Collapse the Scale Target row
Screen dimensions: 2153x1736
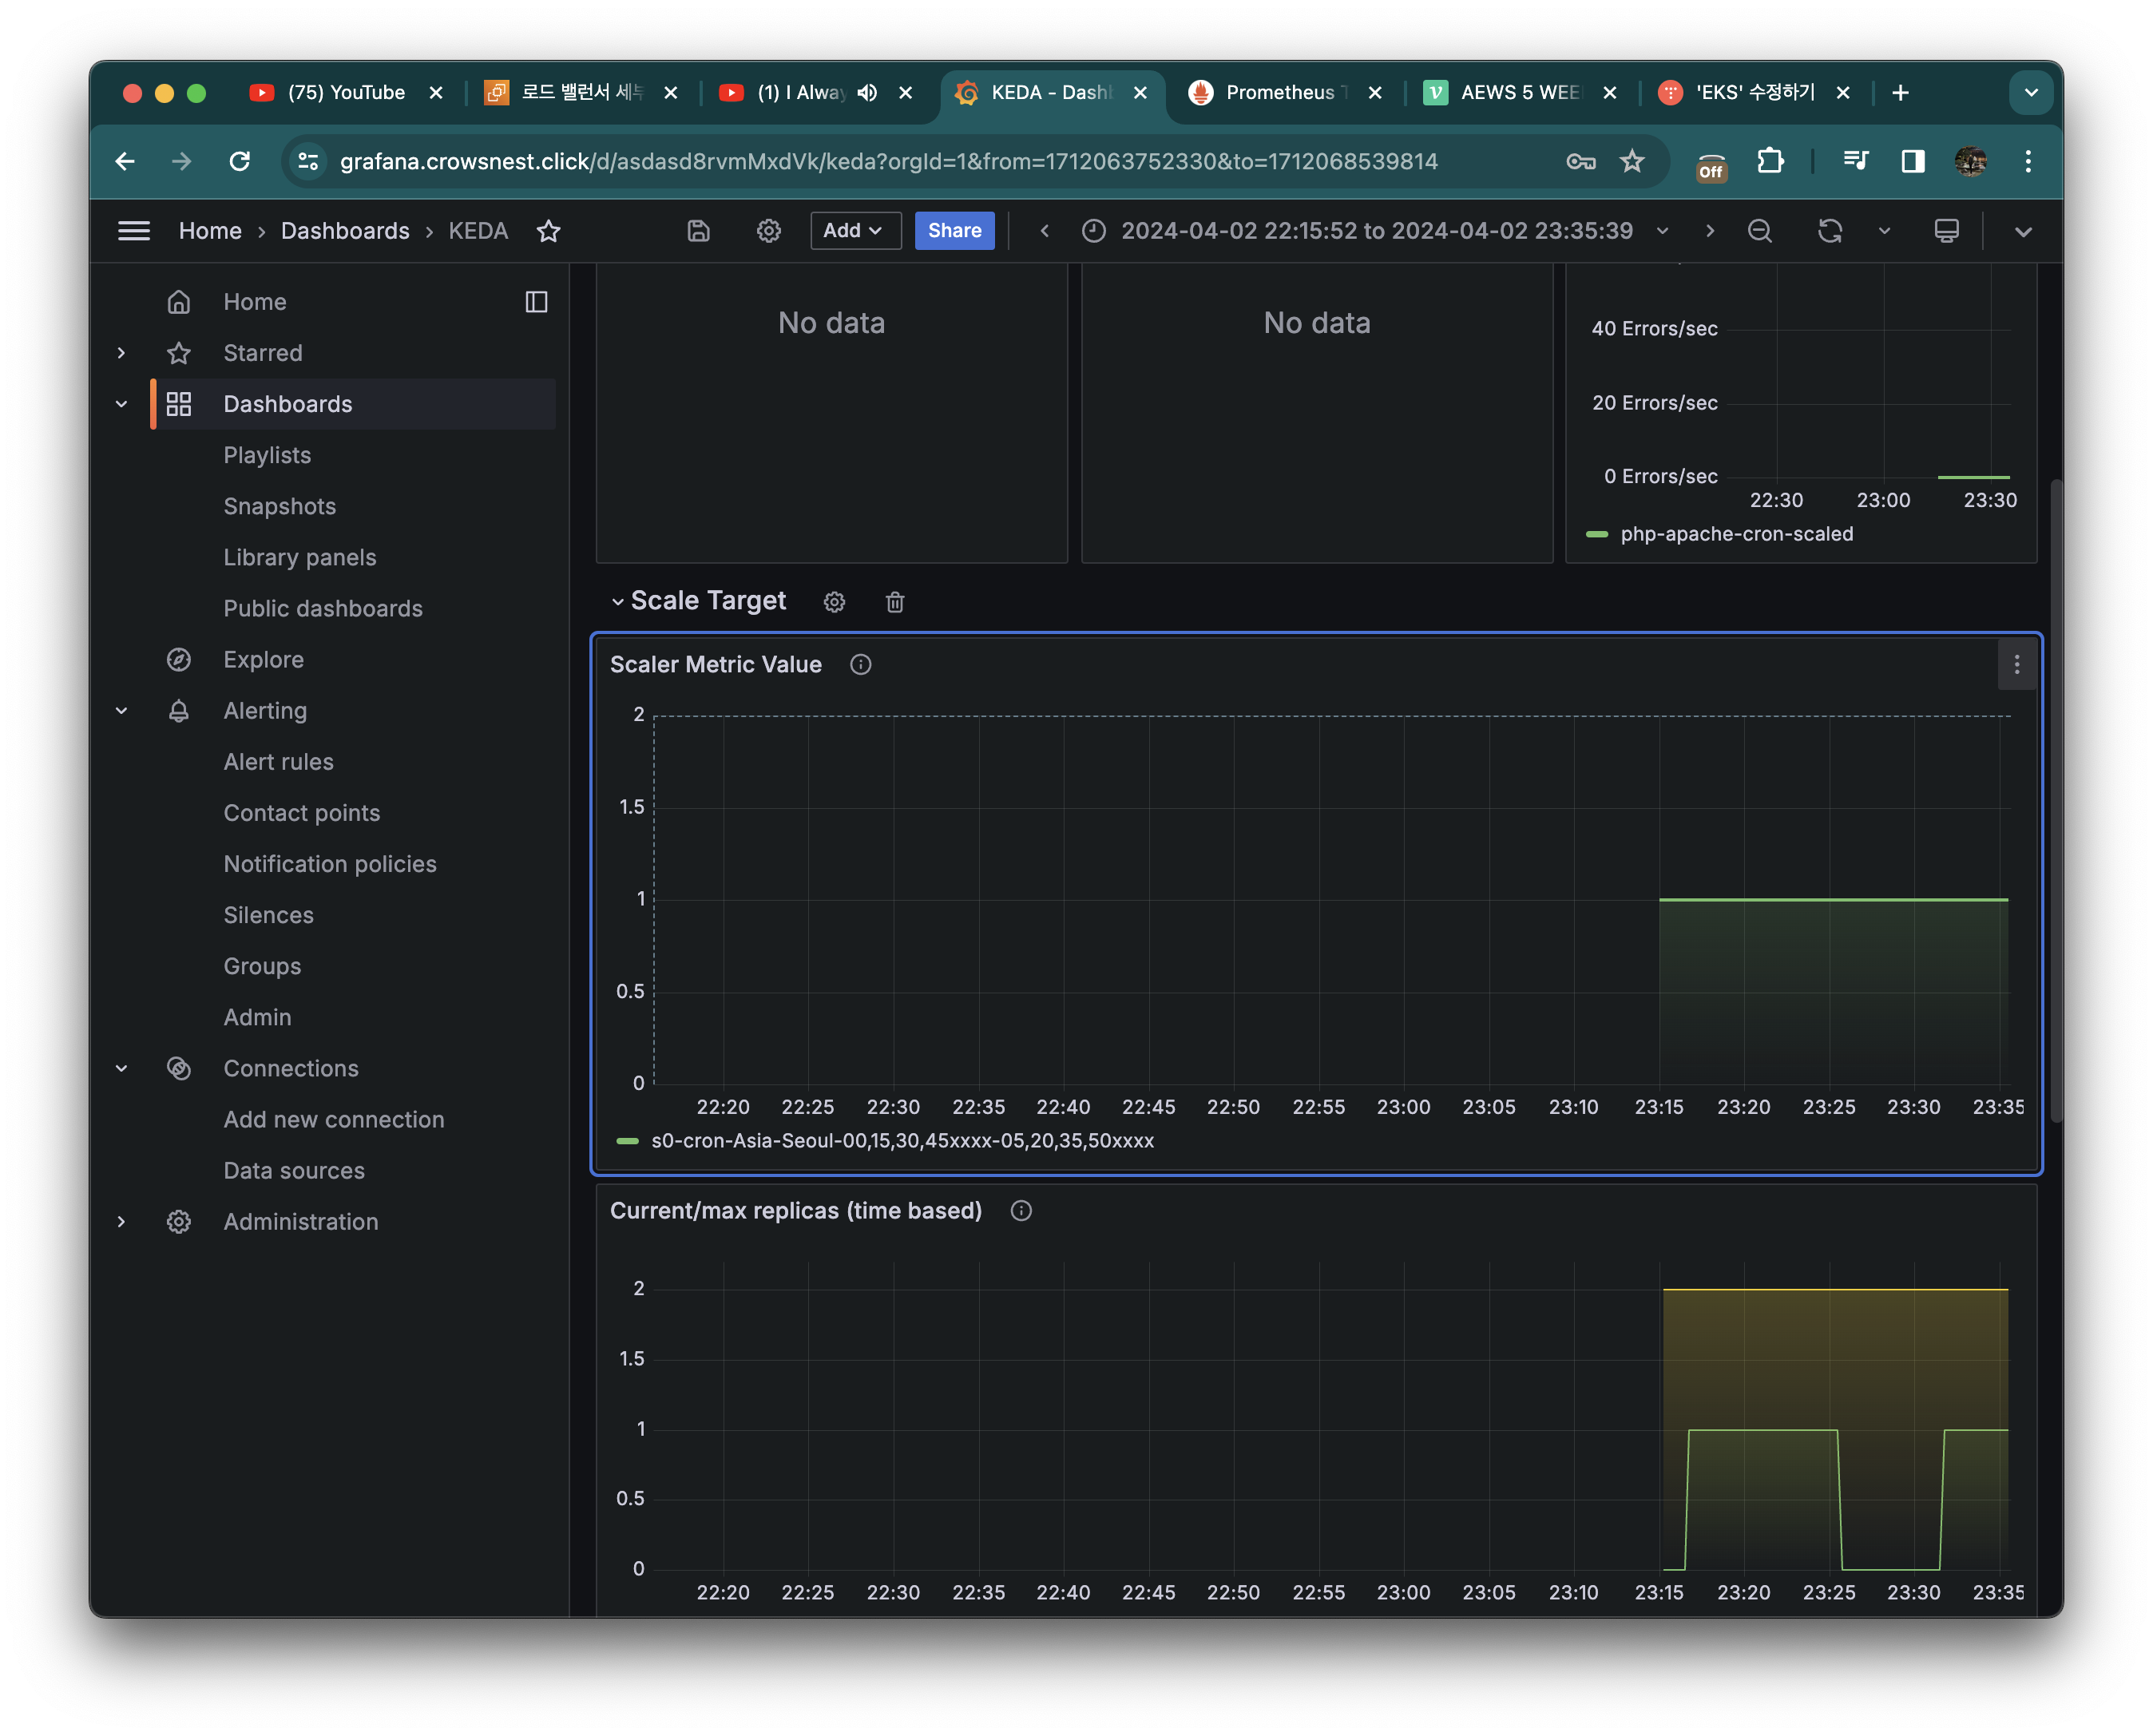(x=618, y=602)
